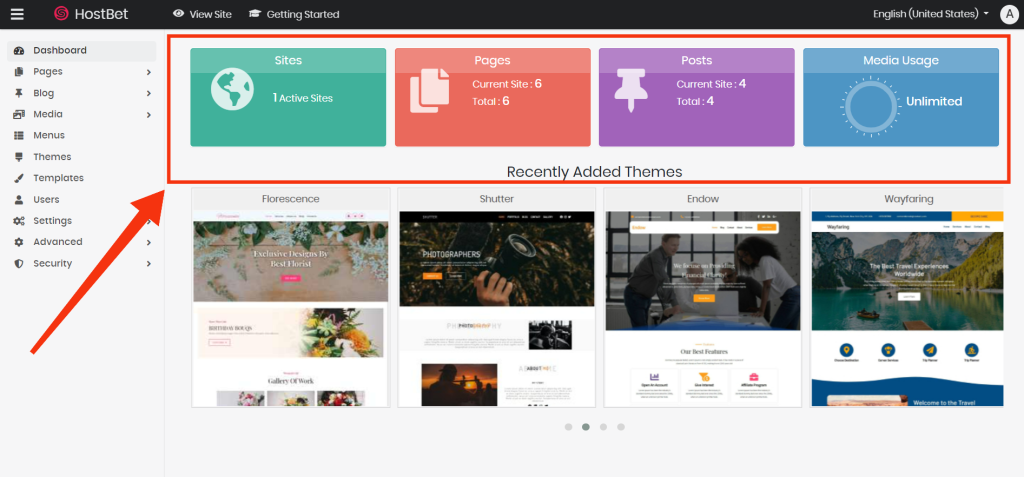Click the "Unlimited" media usage text
Image resolution: width=1024 pixels, height=477 pixels.
tap(934, 101)
